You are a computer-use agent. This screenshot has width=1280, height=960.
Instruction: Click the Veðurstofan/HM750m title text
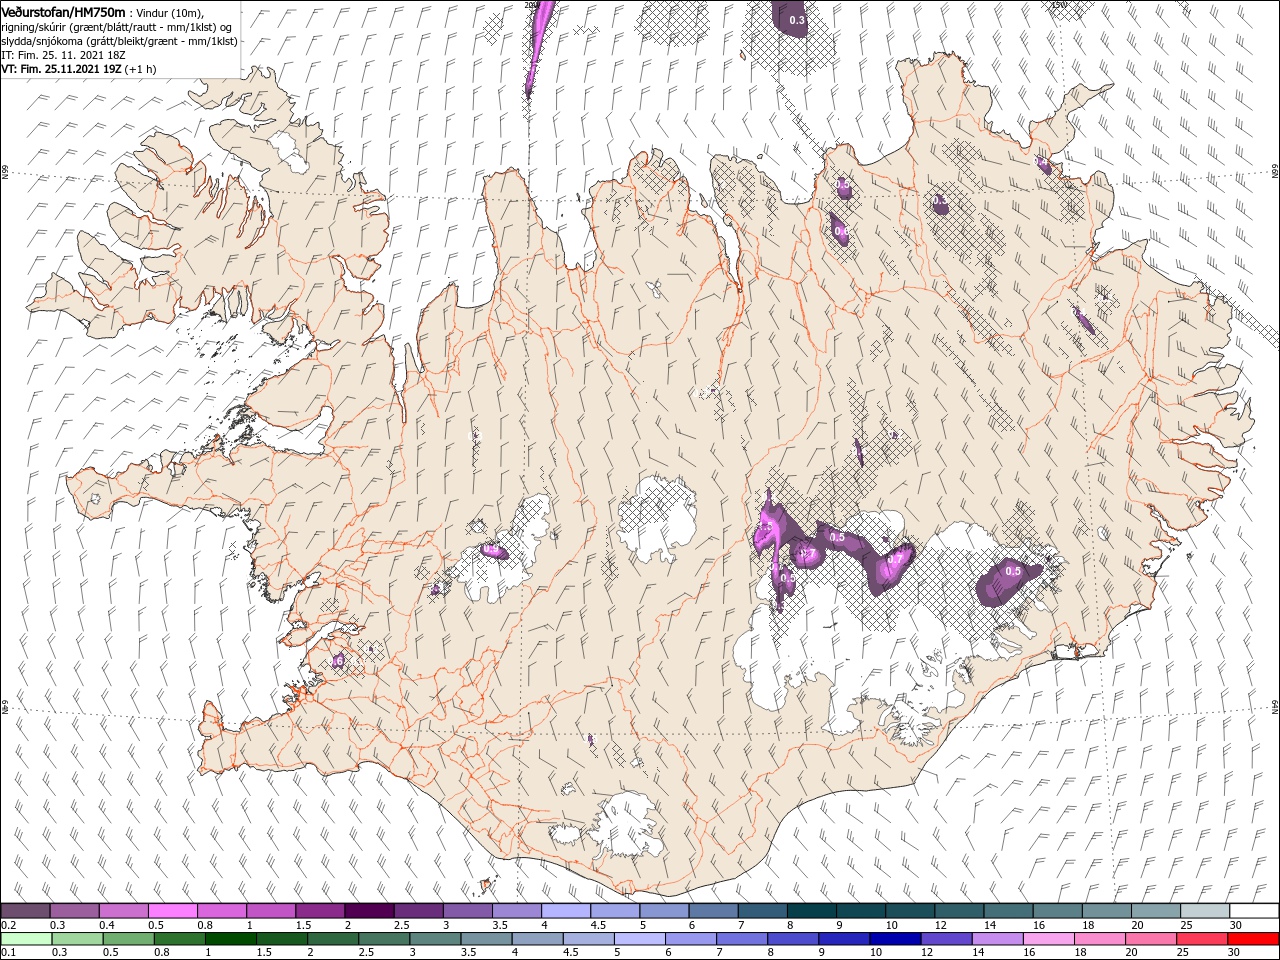[63, 12]
